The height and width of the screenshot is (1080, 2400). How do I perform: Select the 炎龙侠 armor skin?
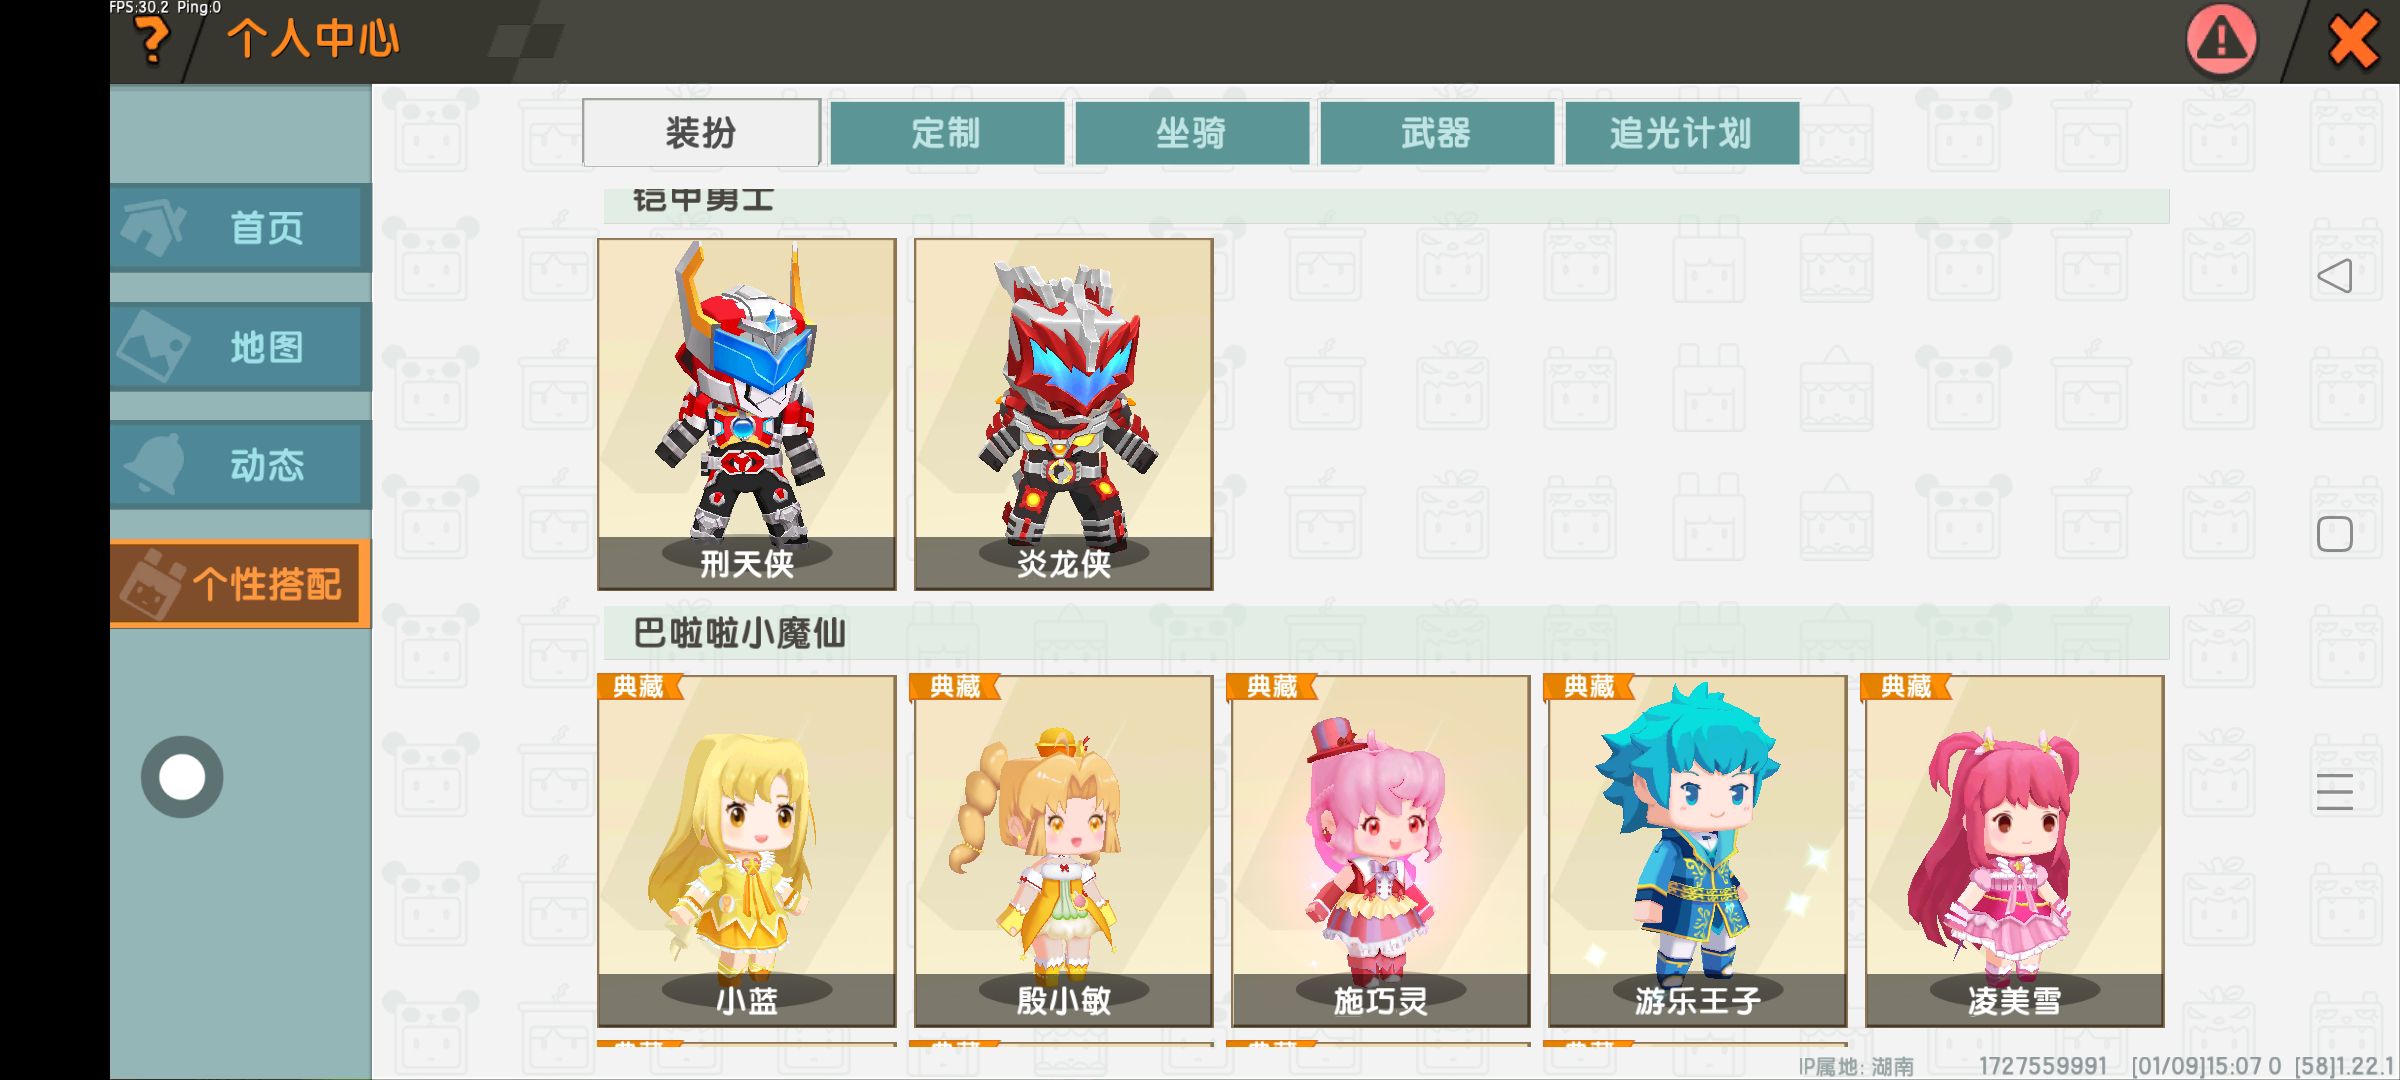[x=1063, y=414]
